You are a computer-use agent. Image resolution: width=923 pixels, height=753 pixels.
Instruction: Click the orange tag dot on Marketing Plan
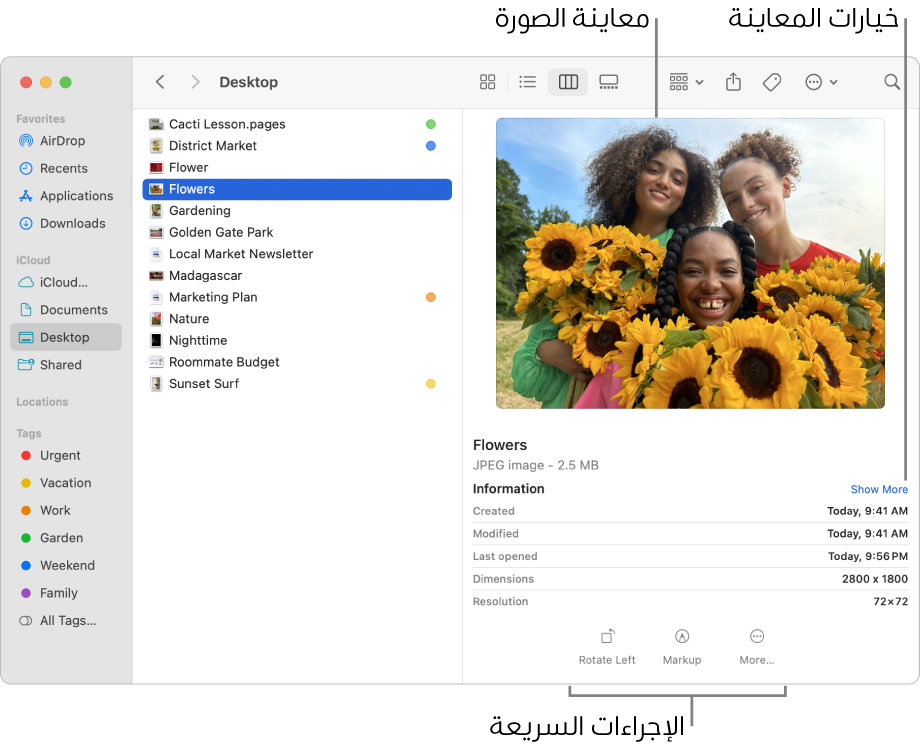coord(431,297)
